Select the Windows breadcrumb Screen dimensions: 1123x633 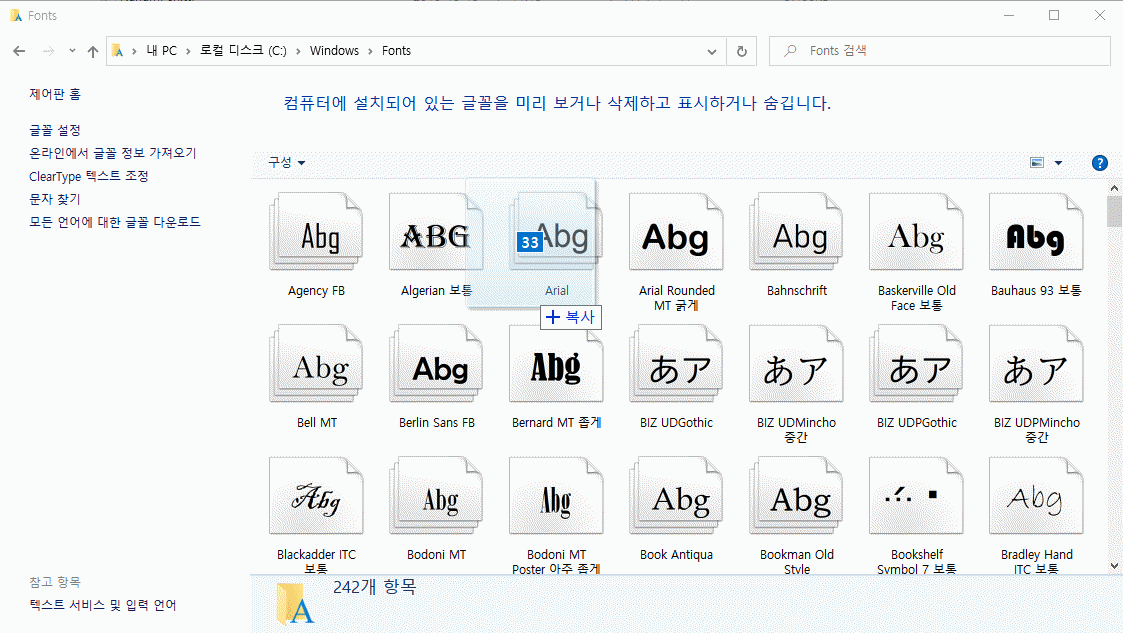[x=334, y=51]
